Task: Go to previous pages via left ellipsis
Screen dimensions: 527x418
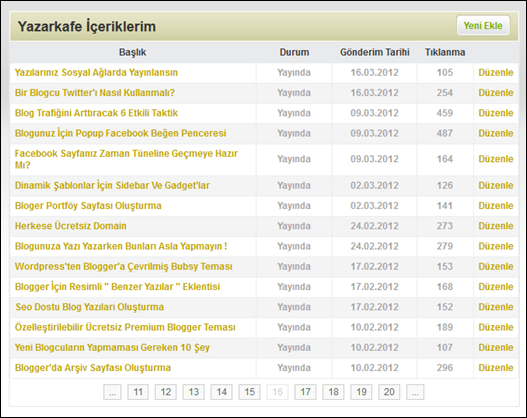Action: click(112, 392)
